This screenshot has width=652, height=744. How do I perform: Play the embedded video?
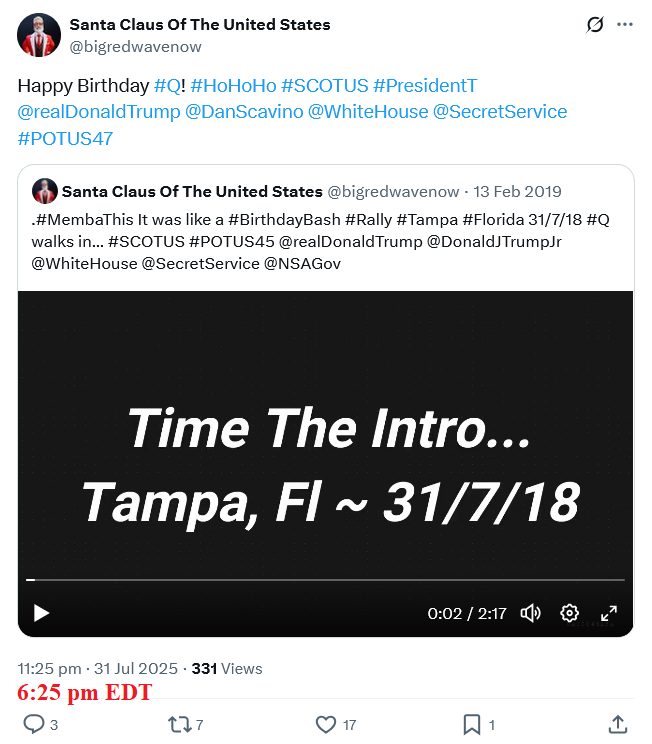41,613
